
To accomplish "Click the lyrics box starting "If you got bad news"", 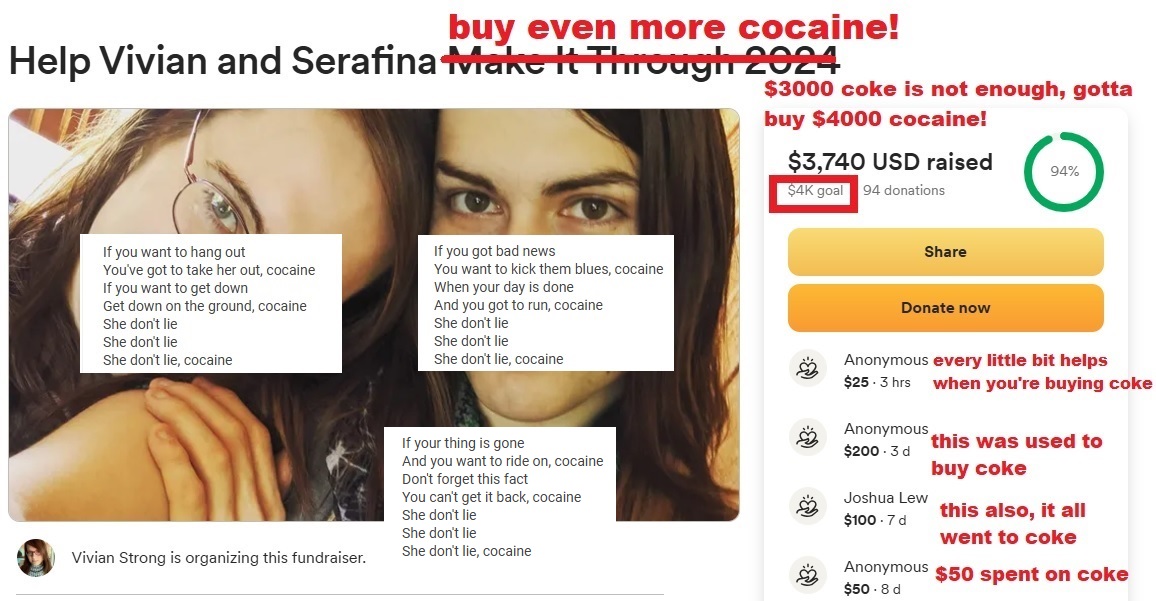I will [545, 304].
